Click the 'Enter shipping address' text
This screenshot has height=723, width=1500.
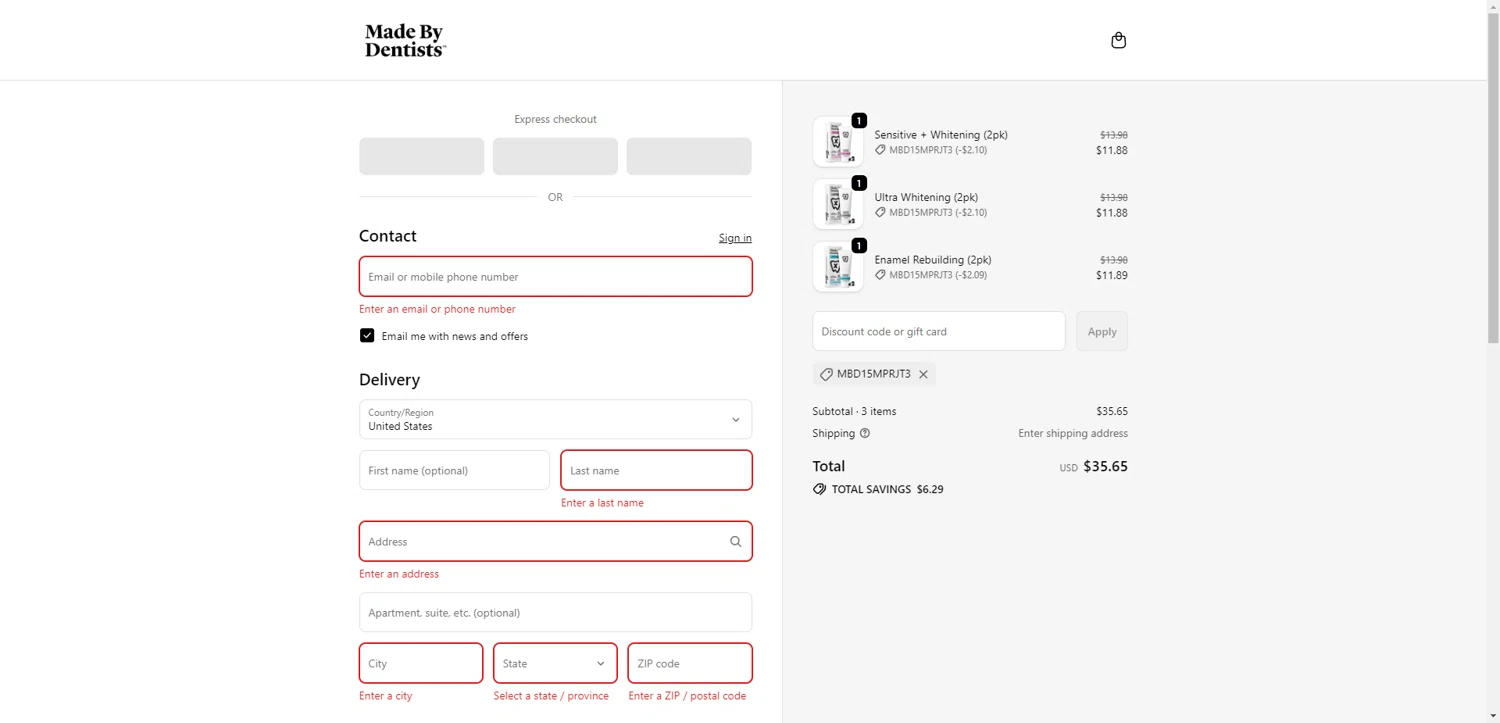1073,433
